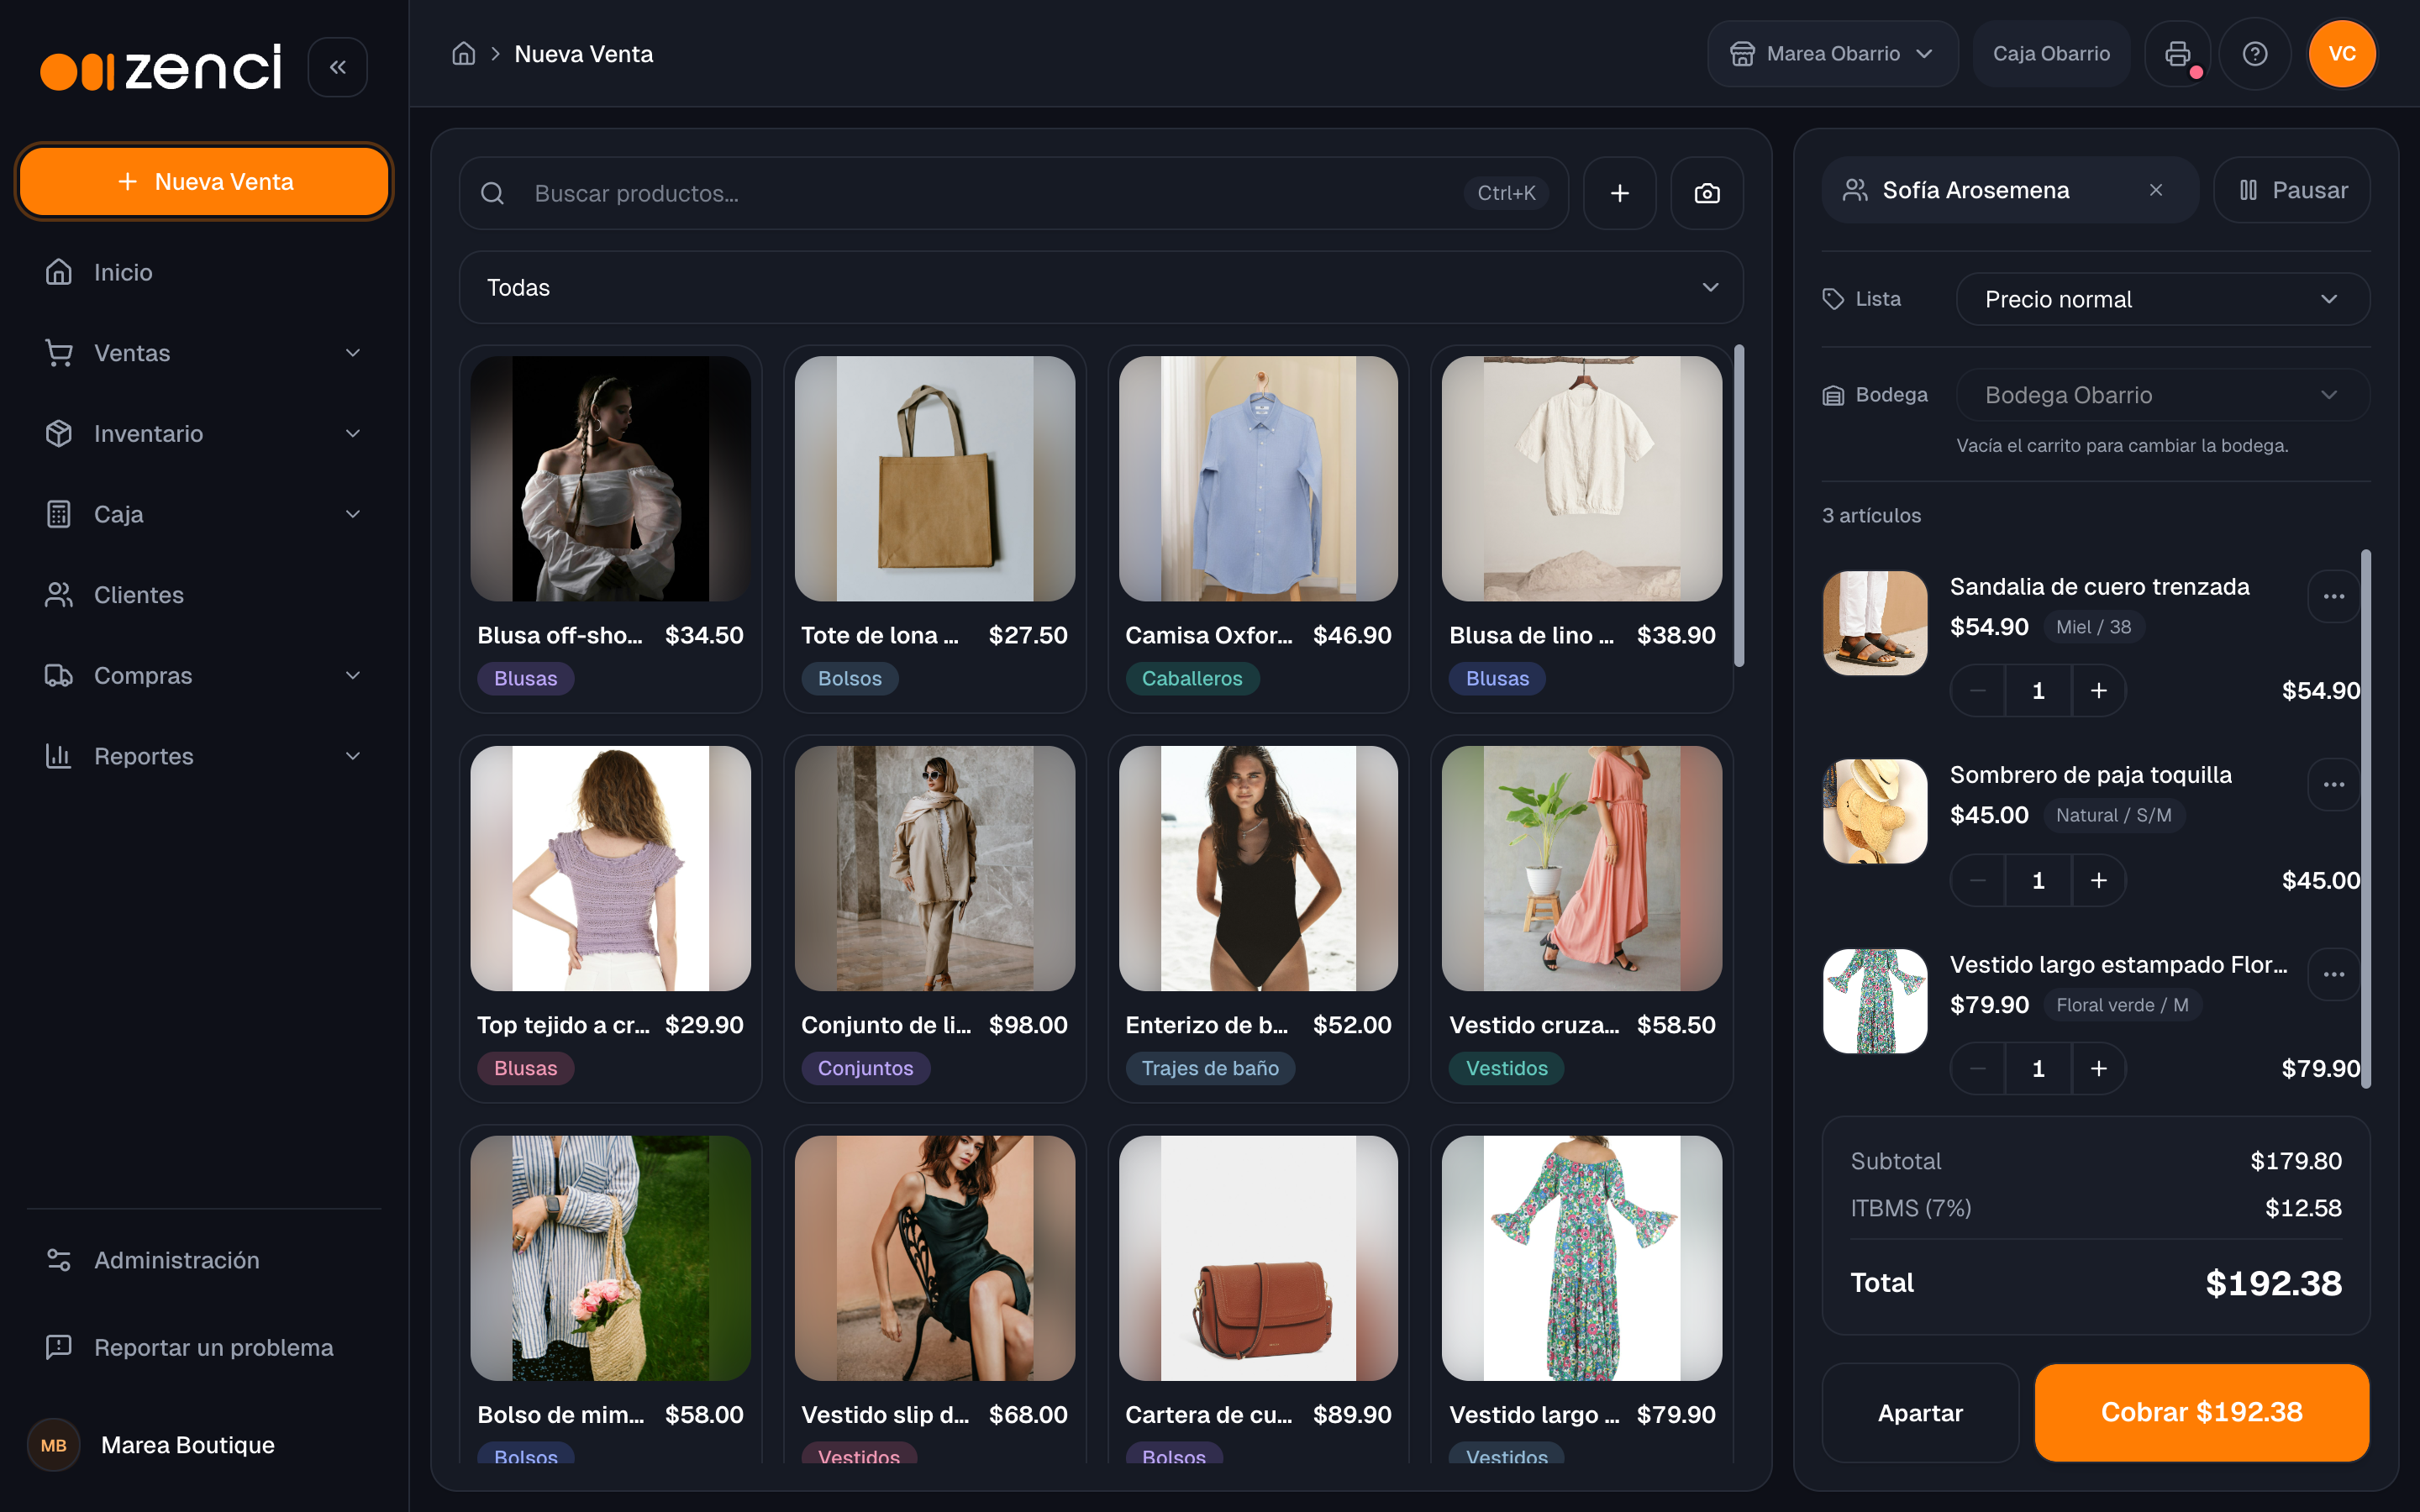Add Tote de lona product card
Viewport: 2420px width, 1512px height.
click(934, 528)
